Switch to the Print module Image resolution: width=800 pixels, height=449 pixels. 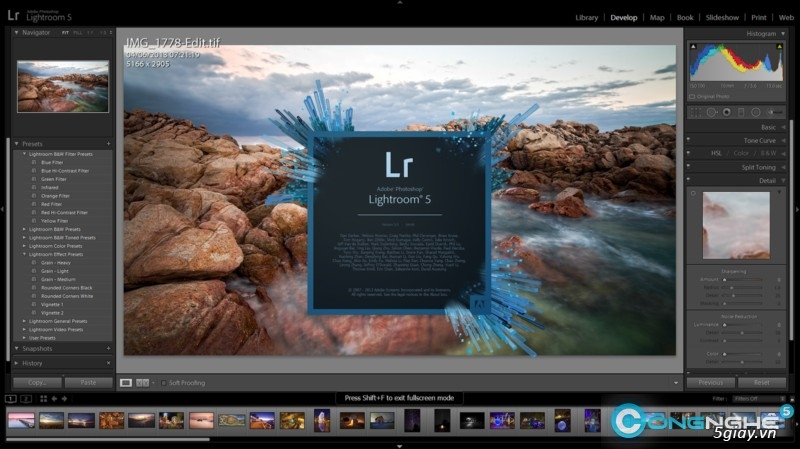pyautogui.click(x=759, y=17)
